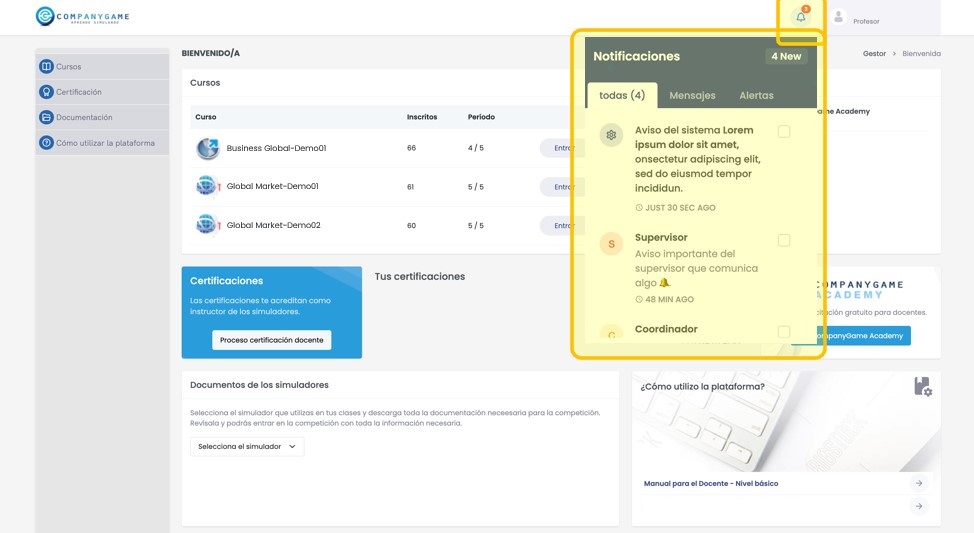974x533 pixels.
Task: Click the CompanyGame logo
Action: pos(83,16)
